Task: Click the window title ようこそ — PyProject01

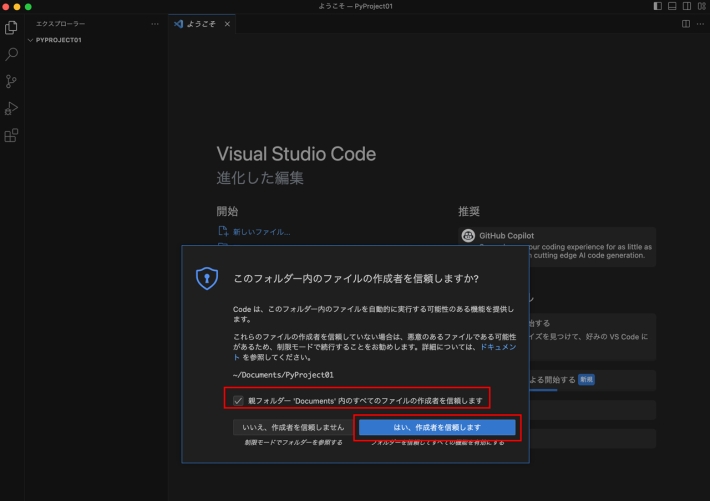Action: pos(355,6)
